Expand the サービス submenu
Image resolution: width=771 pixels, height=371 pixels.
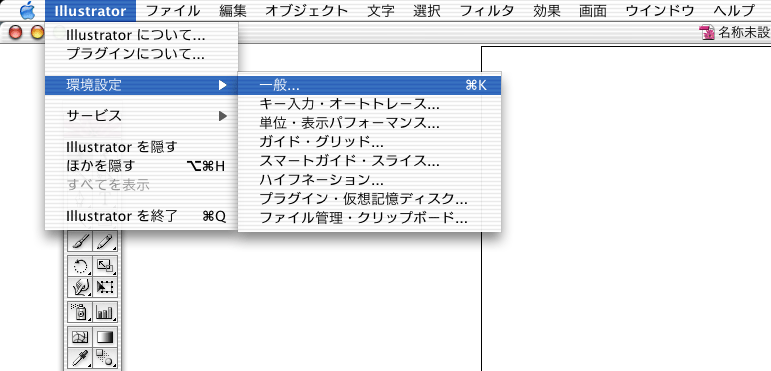(x=142, y=116)
